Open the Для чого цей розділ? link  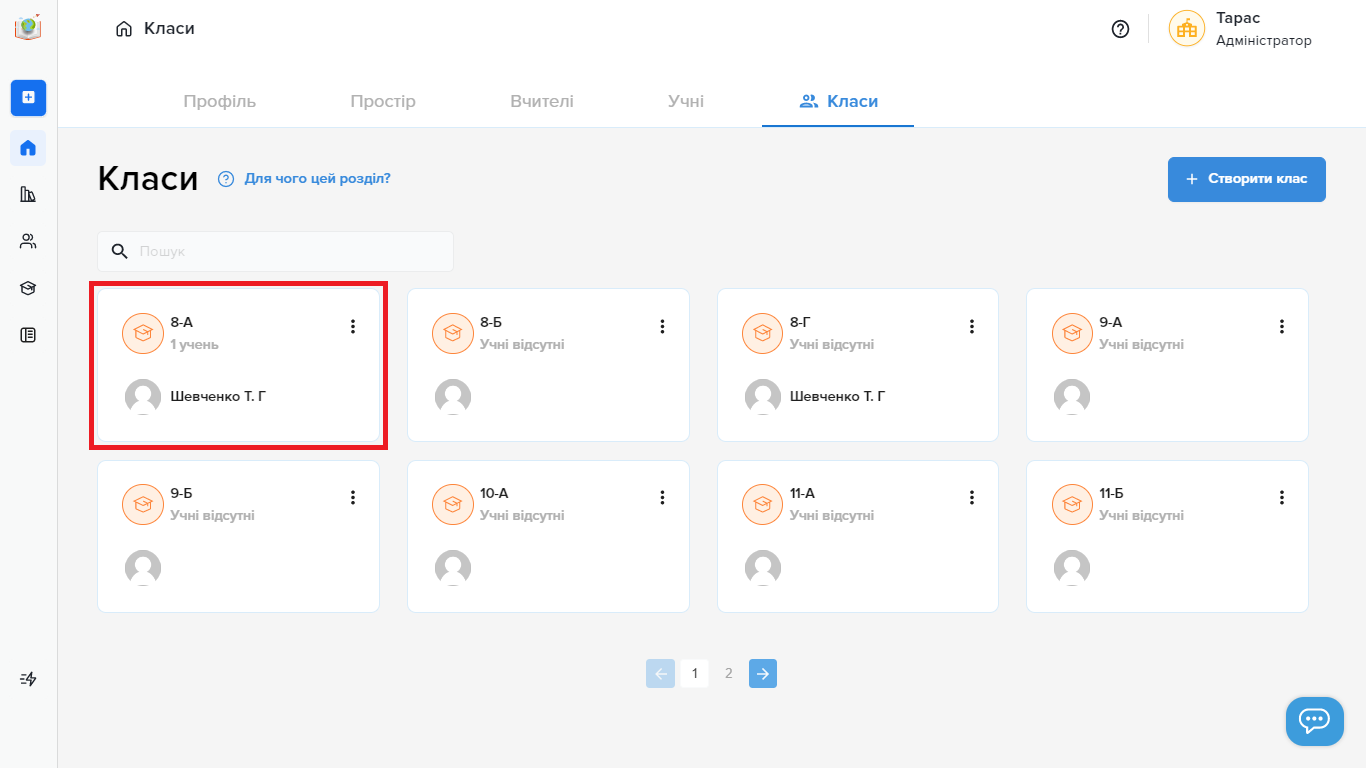317,179
